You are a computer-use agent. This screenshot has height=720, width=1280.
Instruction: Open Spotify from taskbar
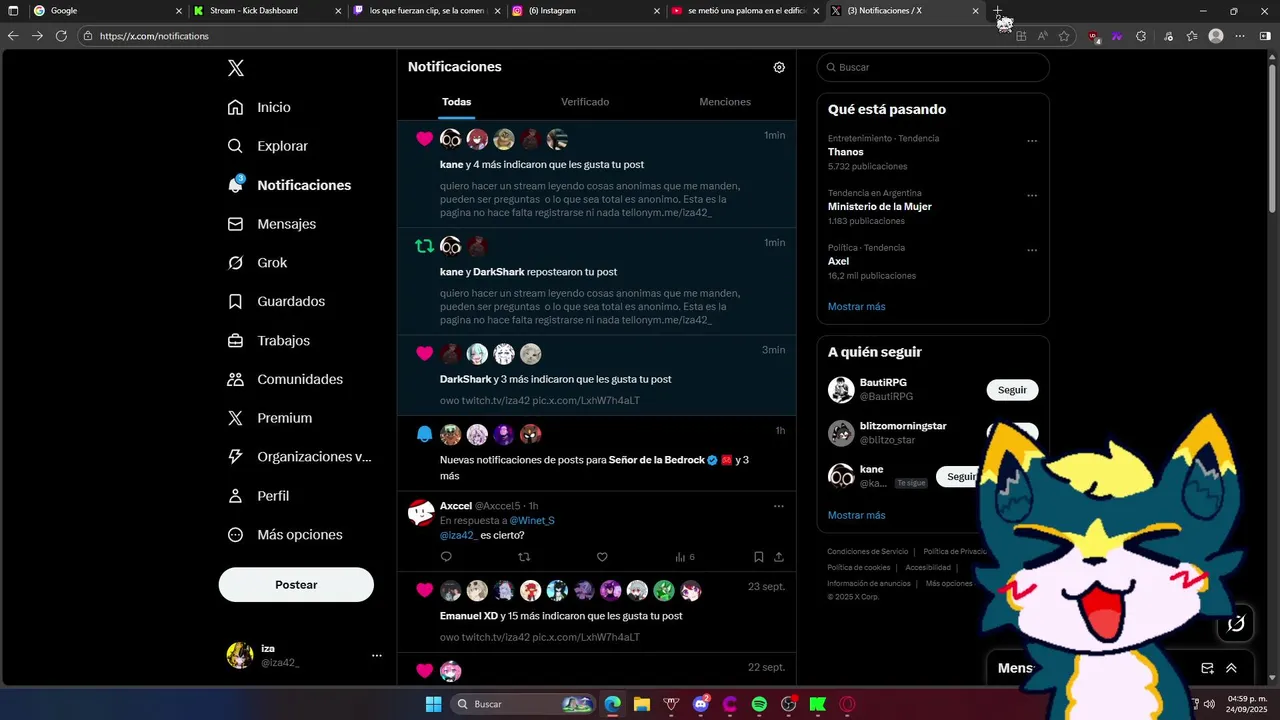(759, 704)
